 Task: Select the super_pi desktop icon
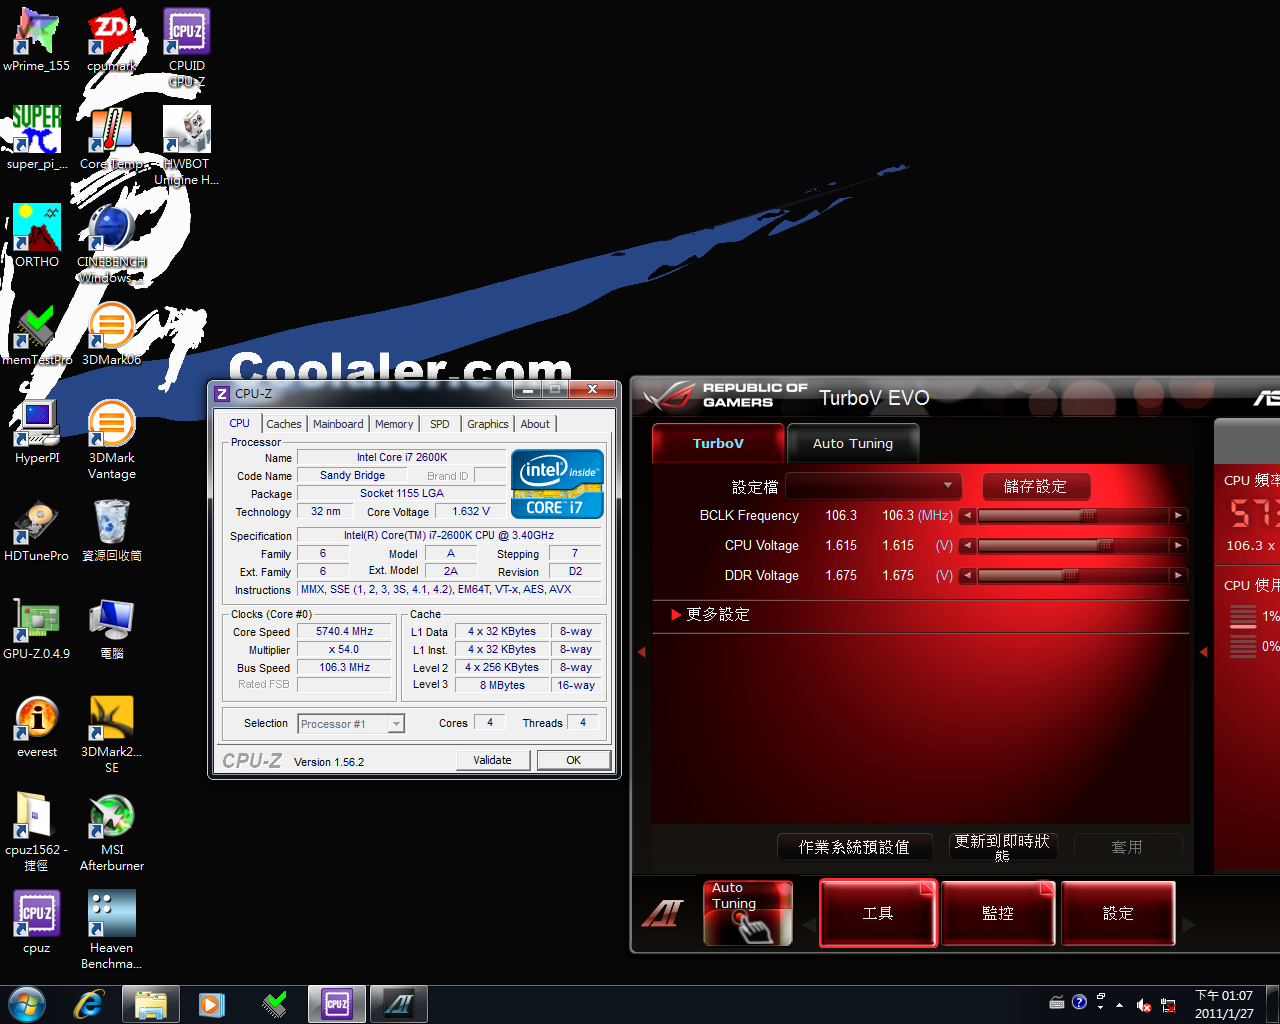pos(37,138)
